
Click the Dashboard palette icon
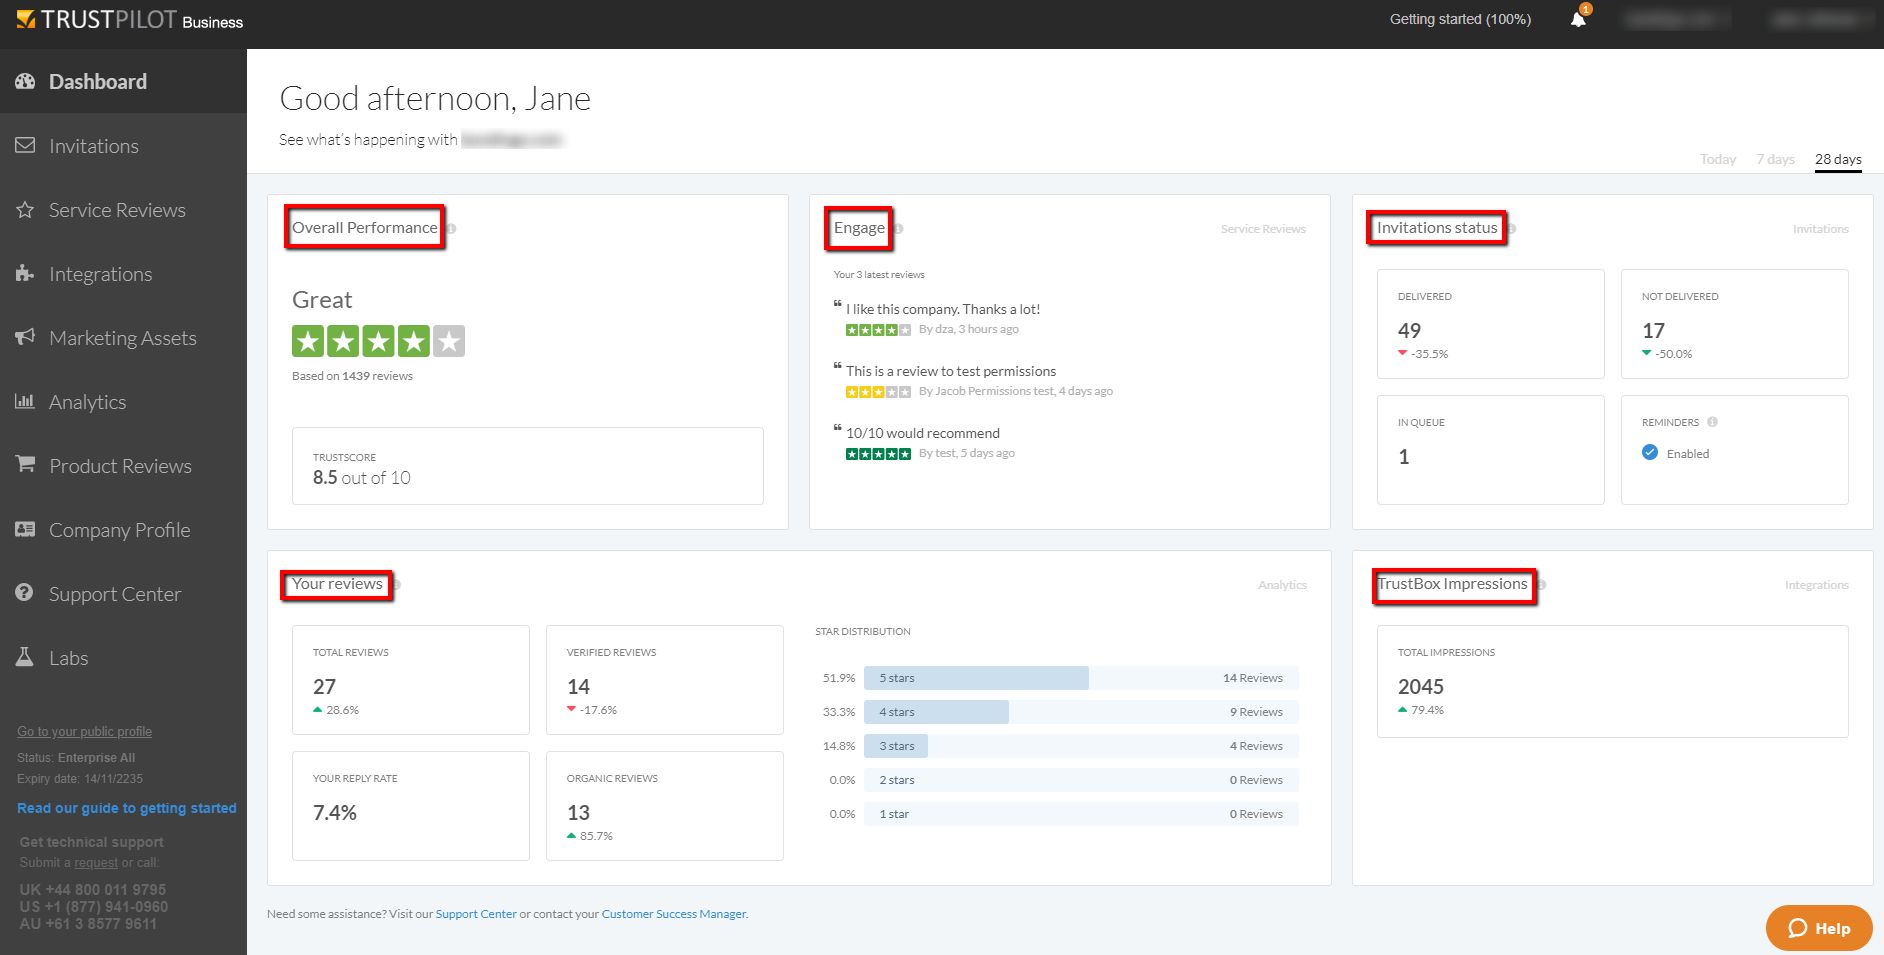click(x=25, y=82)
